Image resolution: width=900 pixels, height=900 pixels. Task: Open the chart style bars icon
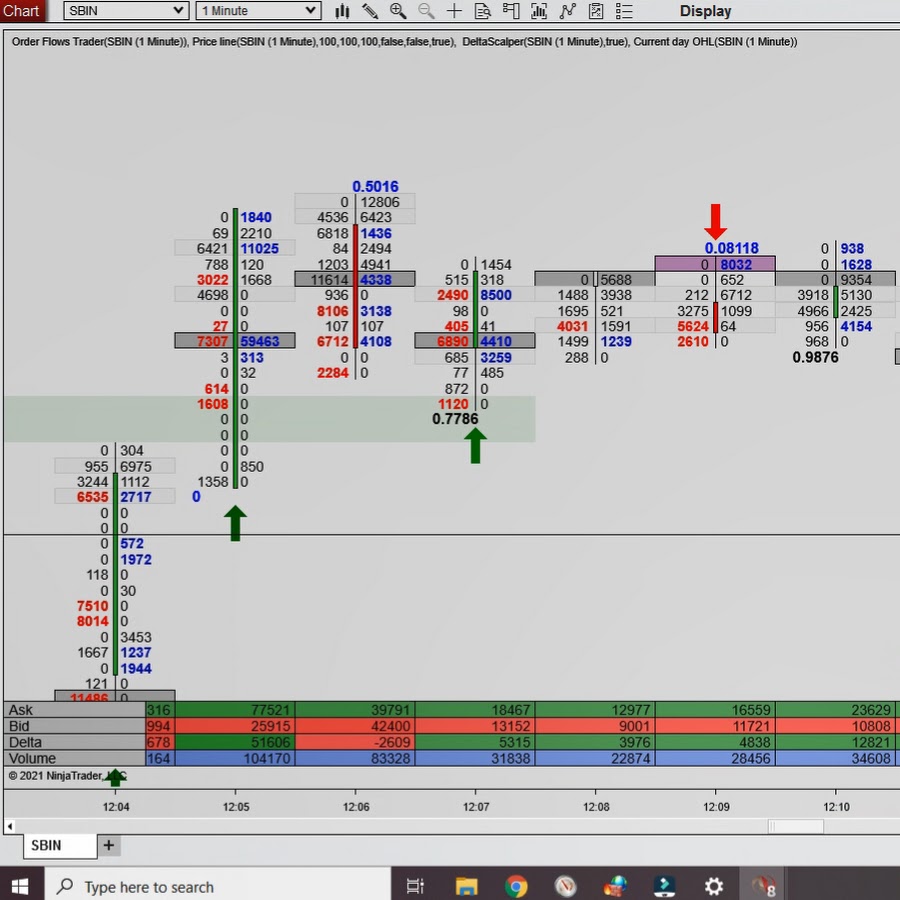(x=342, y=11)
